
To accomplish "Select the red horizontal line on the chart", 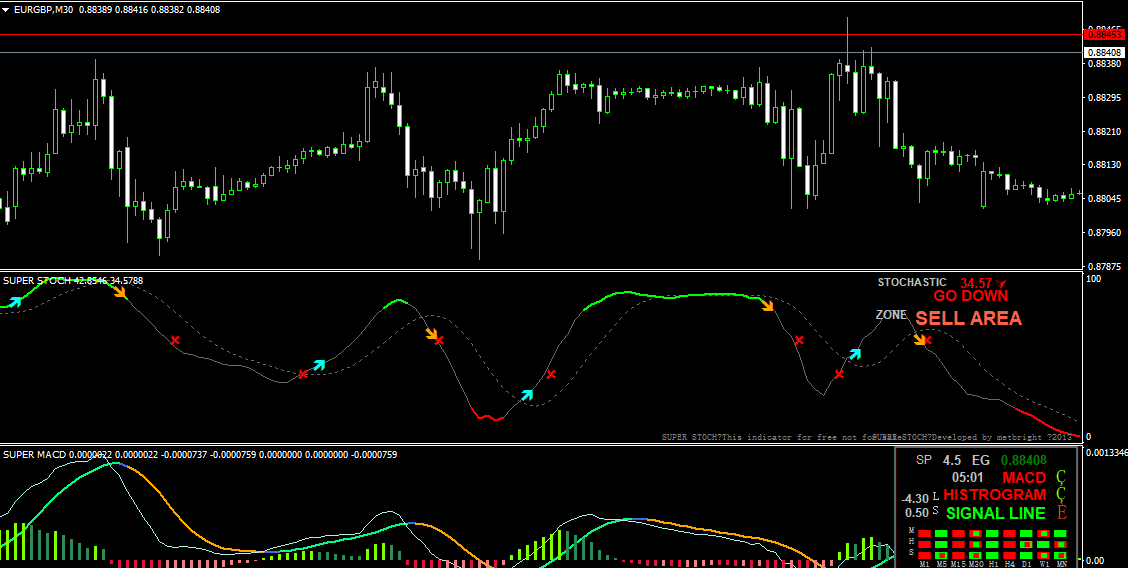I will pos(500,35).
